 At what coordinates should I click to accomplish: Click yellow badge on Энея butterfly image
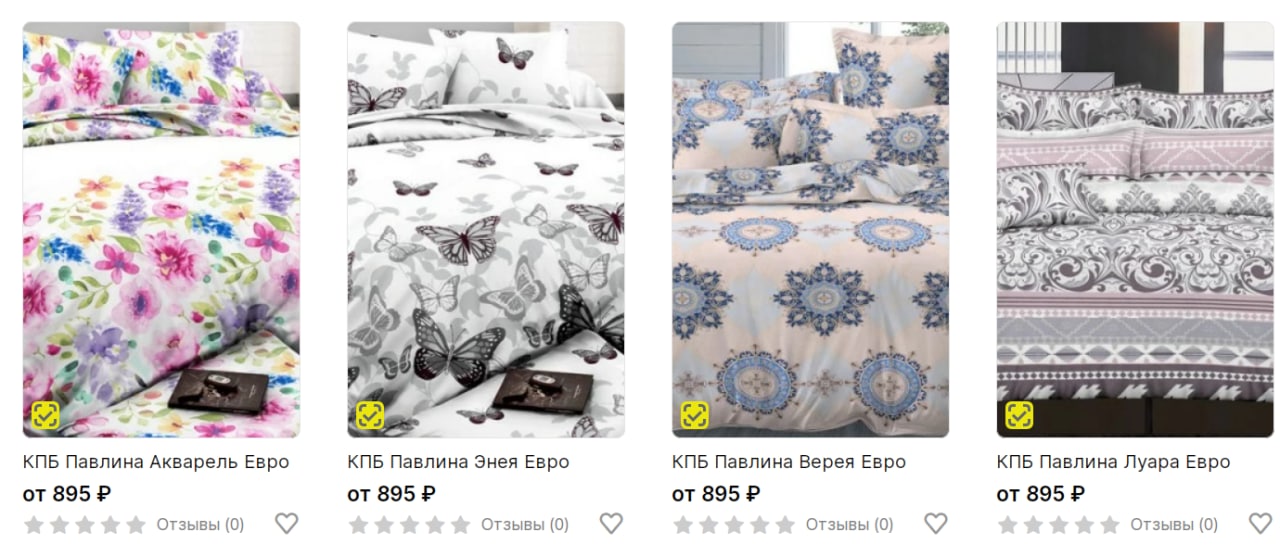[370, 415]
